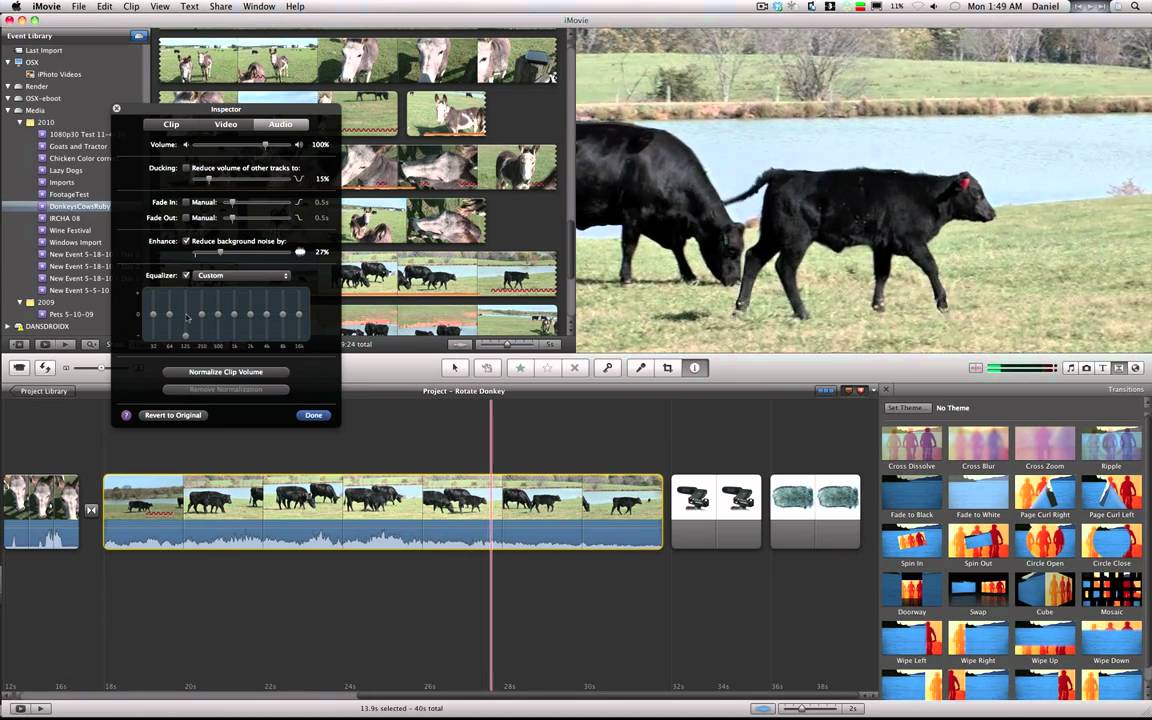Close the Transitions browser pane
The height and width of the screenshot is (720, 1152).
point(886,389)
